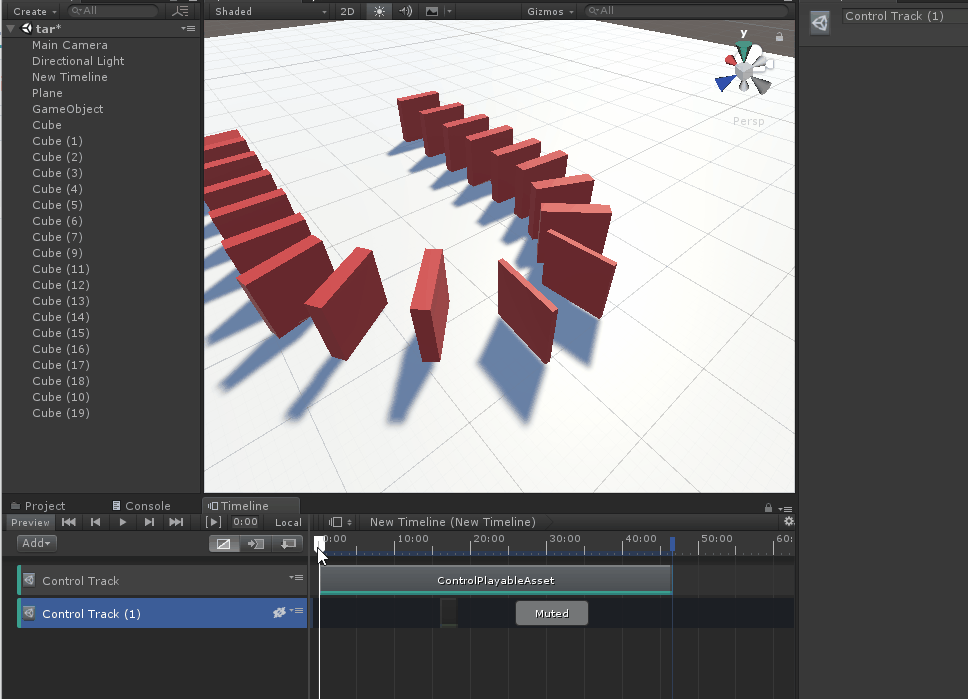This screenshot has width=968, height=699.
Task: Step to previous frame in Timeline
Action: [95, 522]
